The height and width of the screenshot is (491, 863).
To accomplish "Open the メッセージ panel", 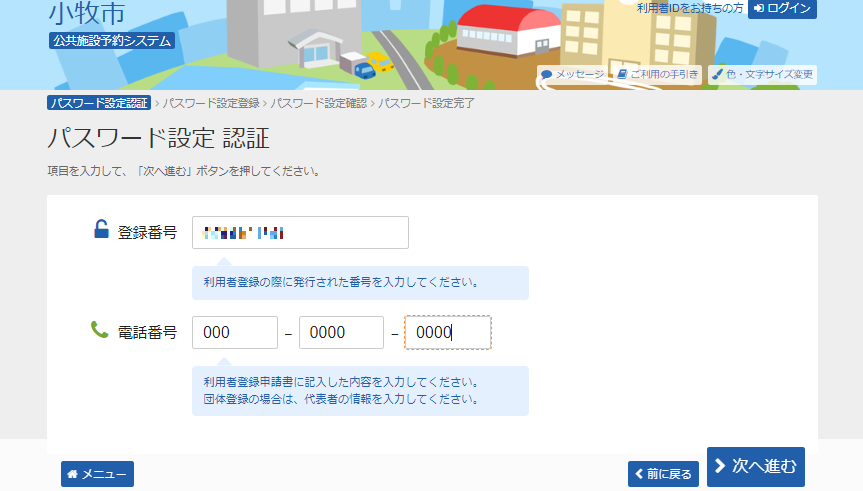I will click(573, 75).
